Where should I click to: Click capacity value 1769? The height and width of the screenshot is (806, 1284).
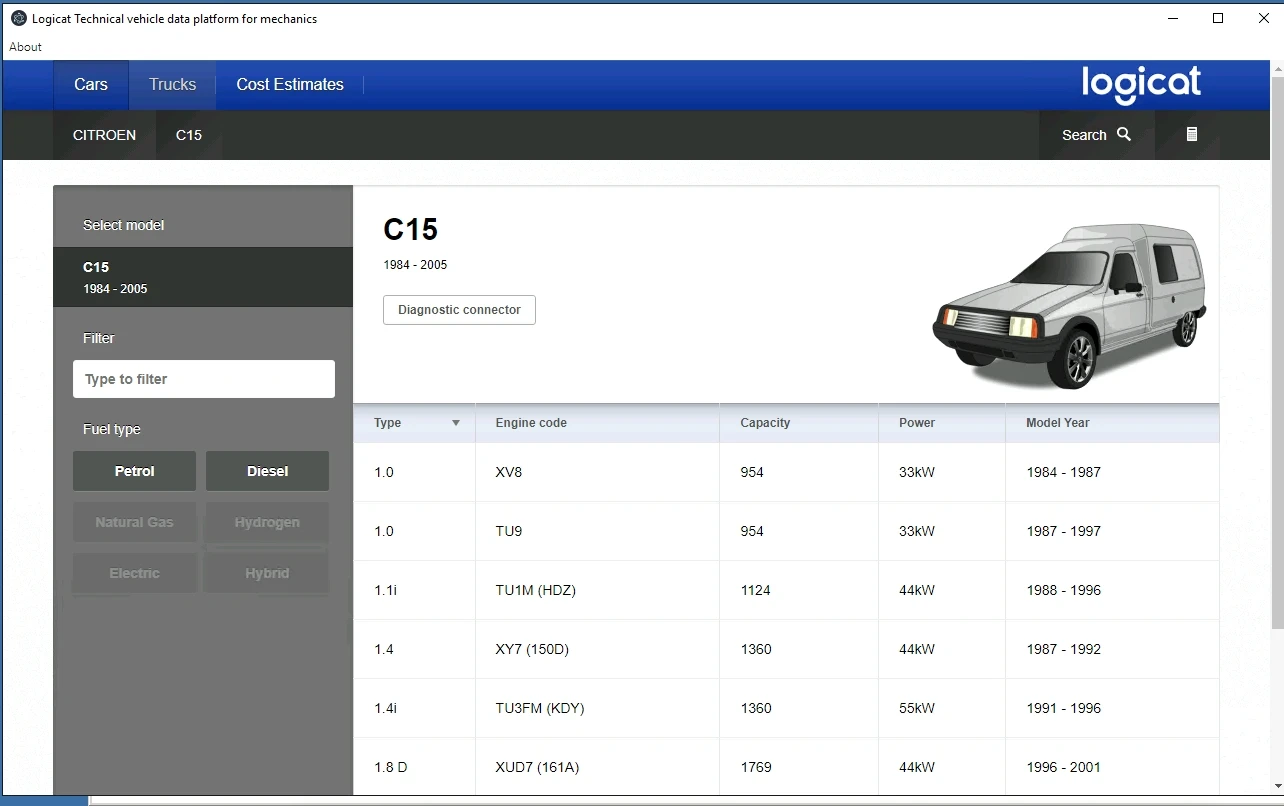[755, 767]
